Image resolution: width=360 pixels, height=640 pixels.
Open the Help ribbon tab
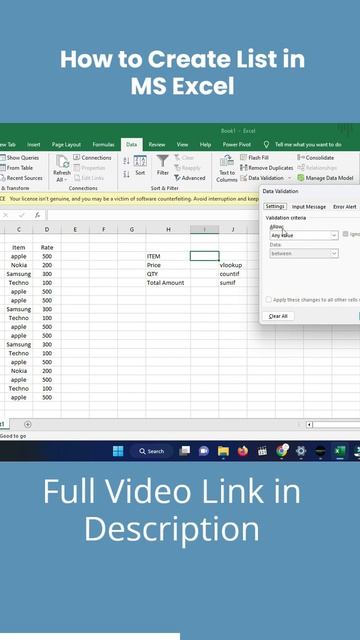pyautogui.click(x=205, y=144)
